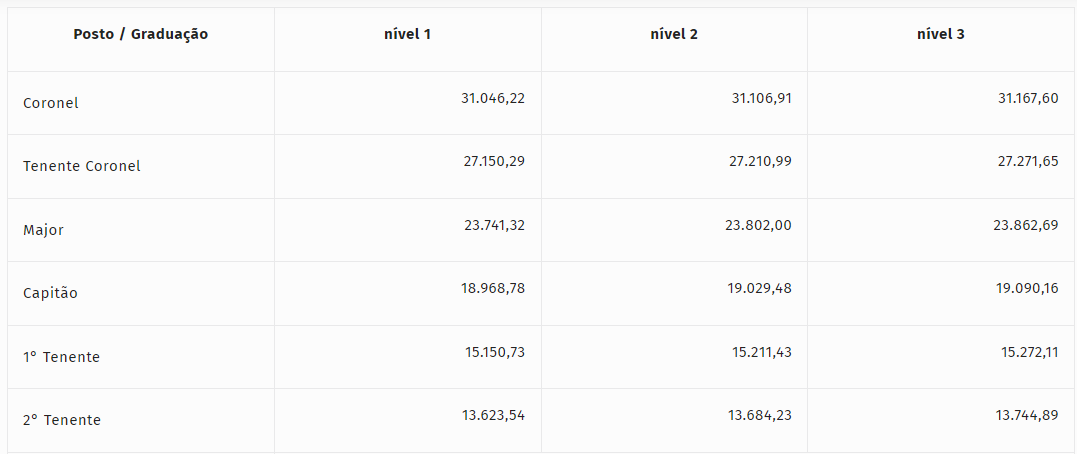Select the Coronel row label

(x=51, y=103)
